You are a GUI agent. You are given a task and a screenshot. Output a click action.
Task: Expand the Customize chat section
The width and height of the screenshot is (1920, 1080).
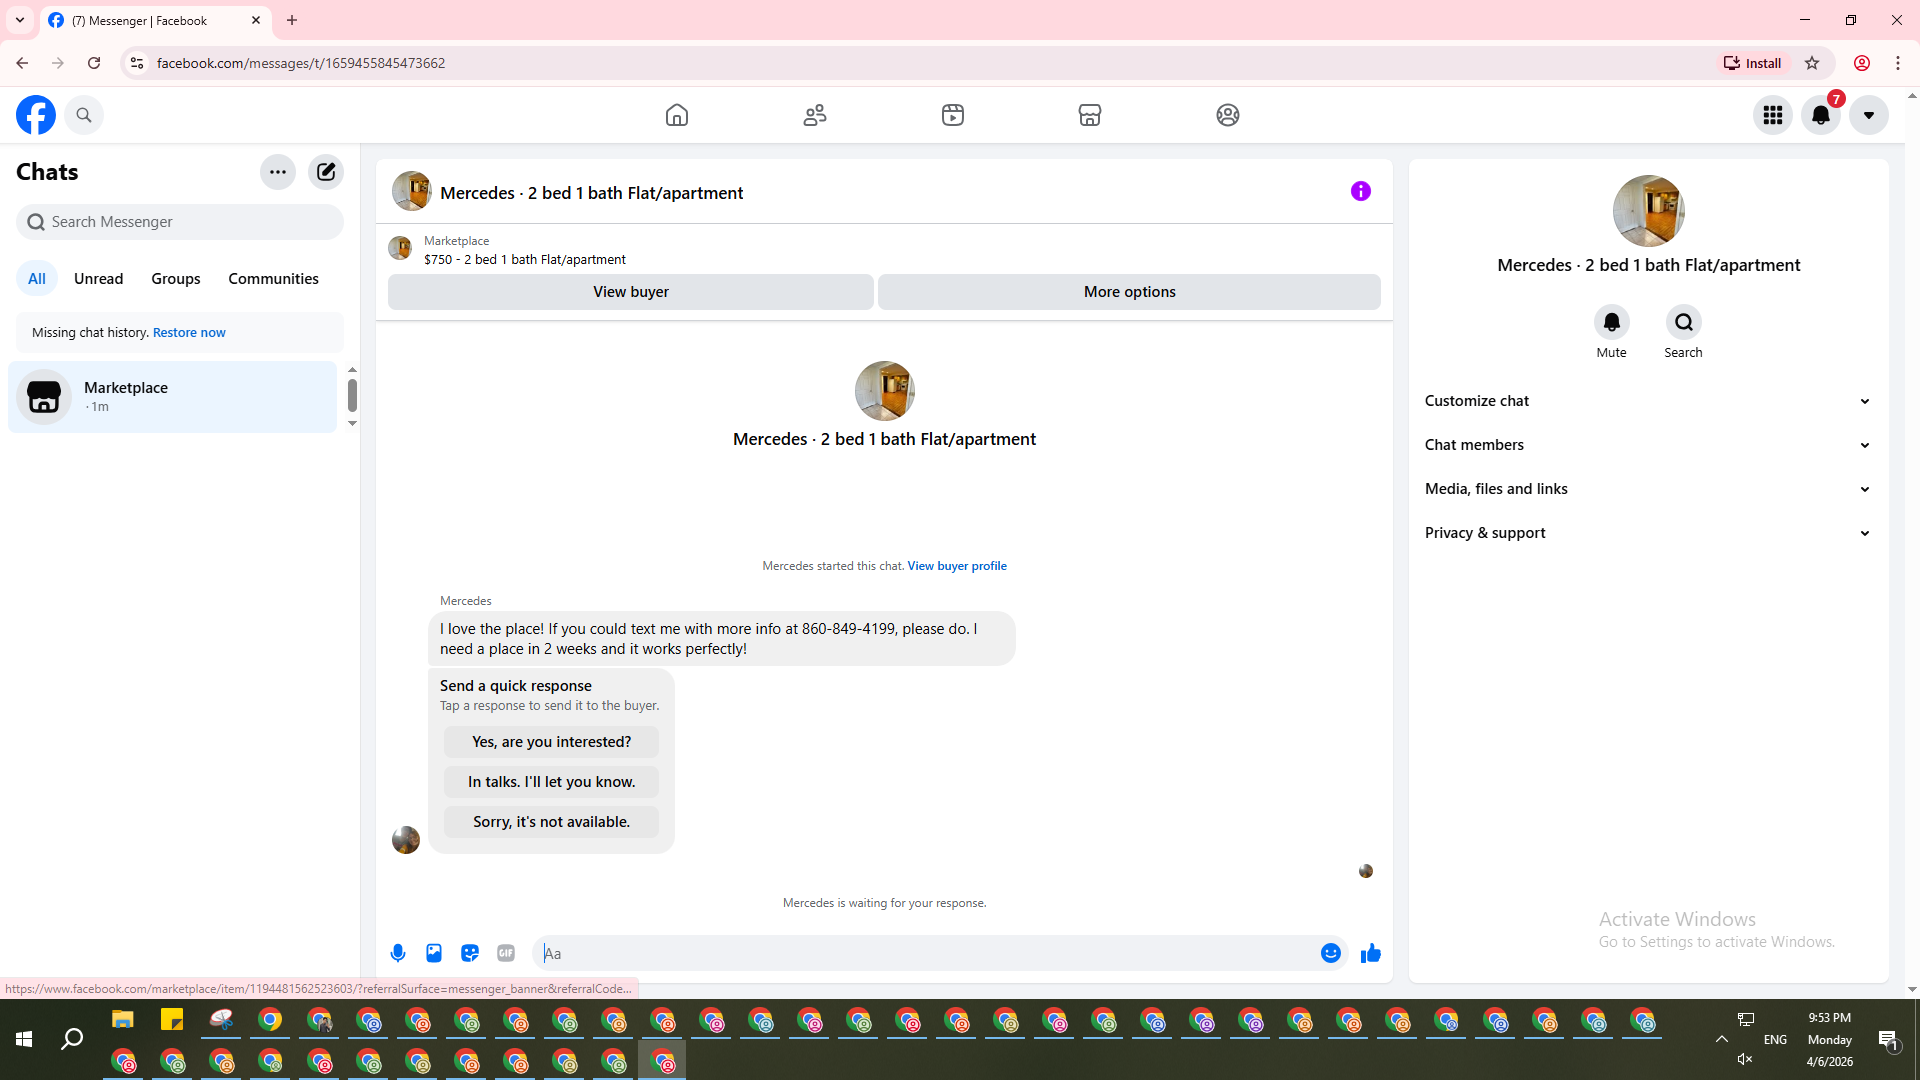pyautogui.click(x=1649, y=401)
